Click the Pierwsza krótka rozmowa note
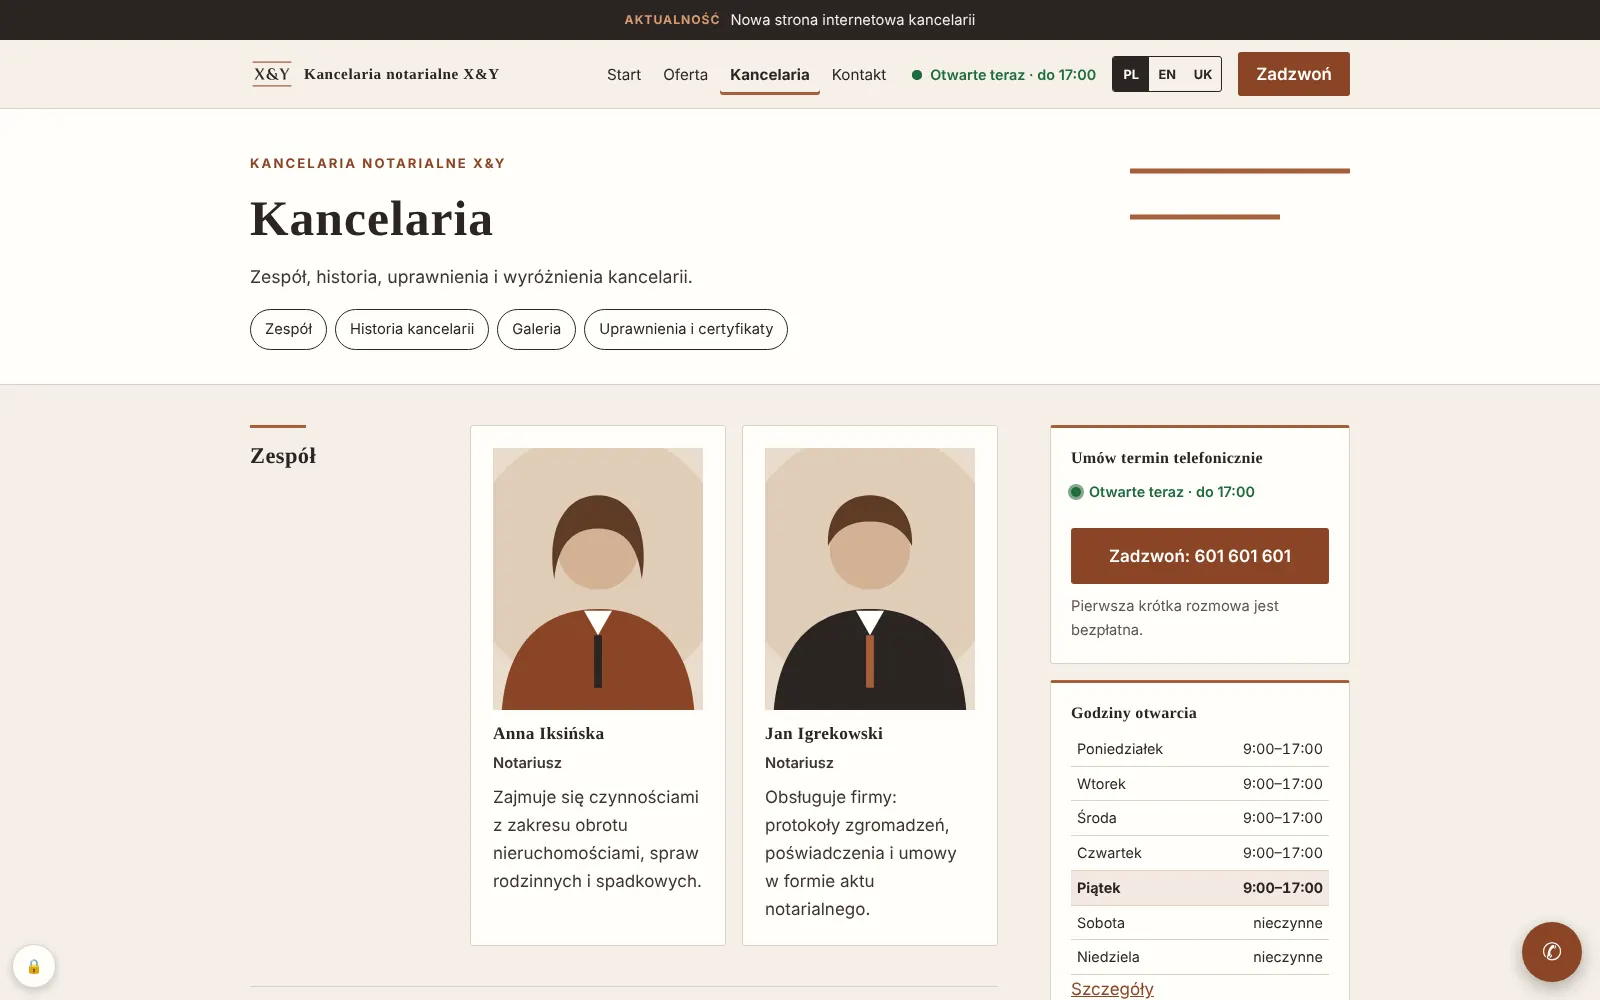 [x=1175, y=618]
